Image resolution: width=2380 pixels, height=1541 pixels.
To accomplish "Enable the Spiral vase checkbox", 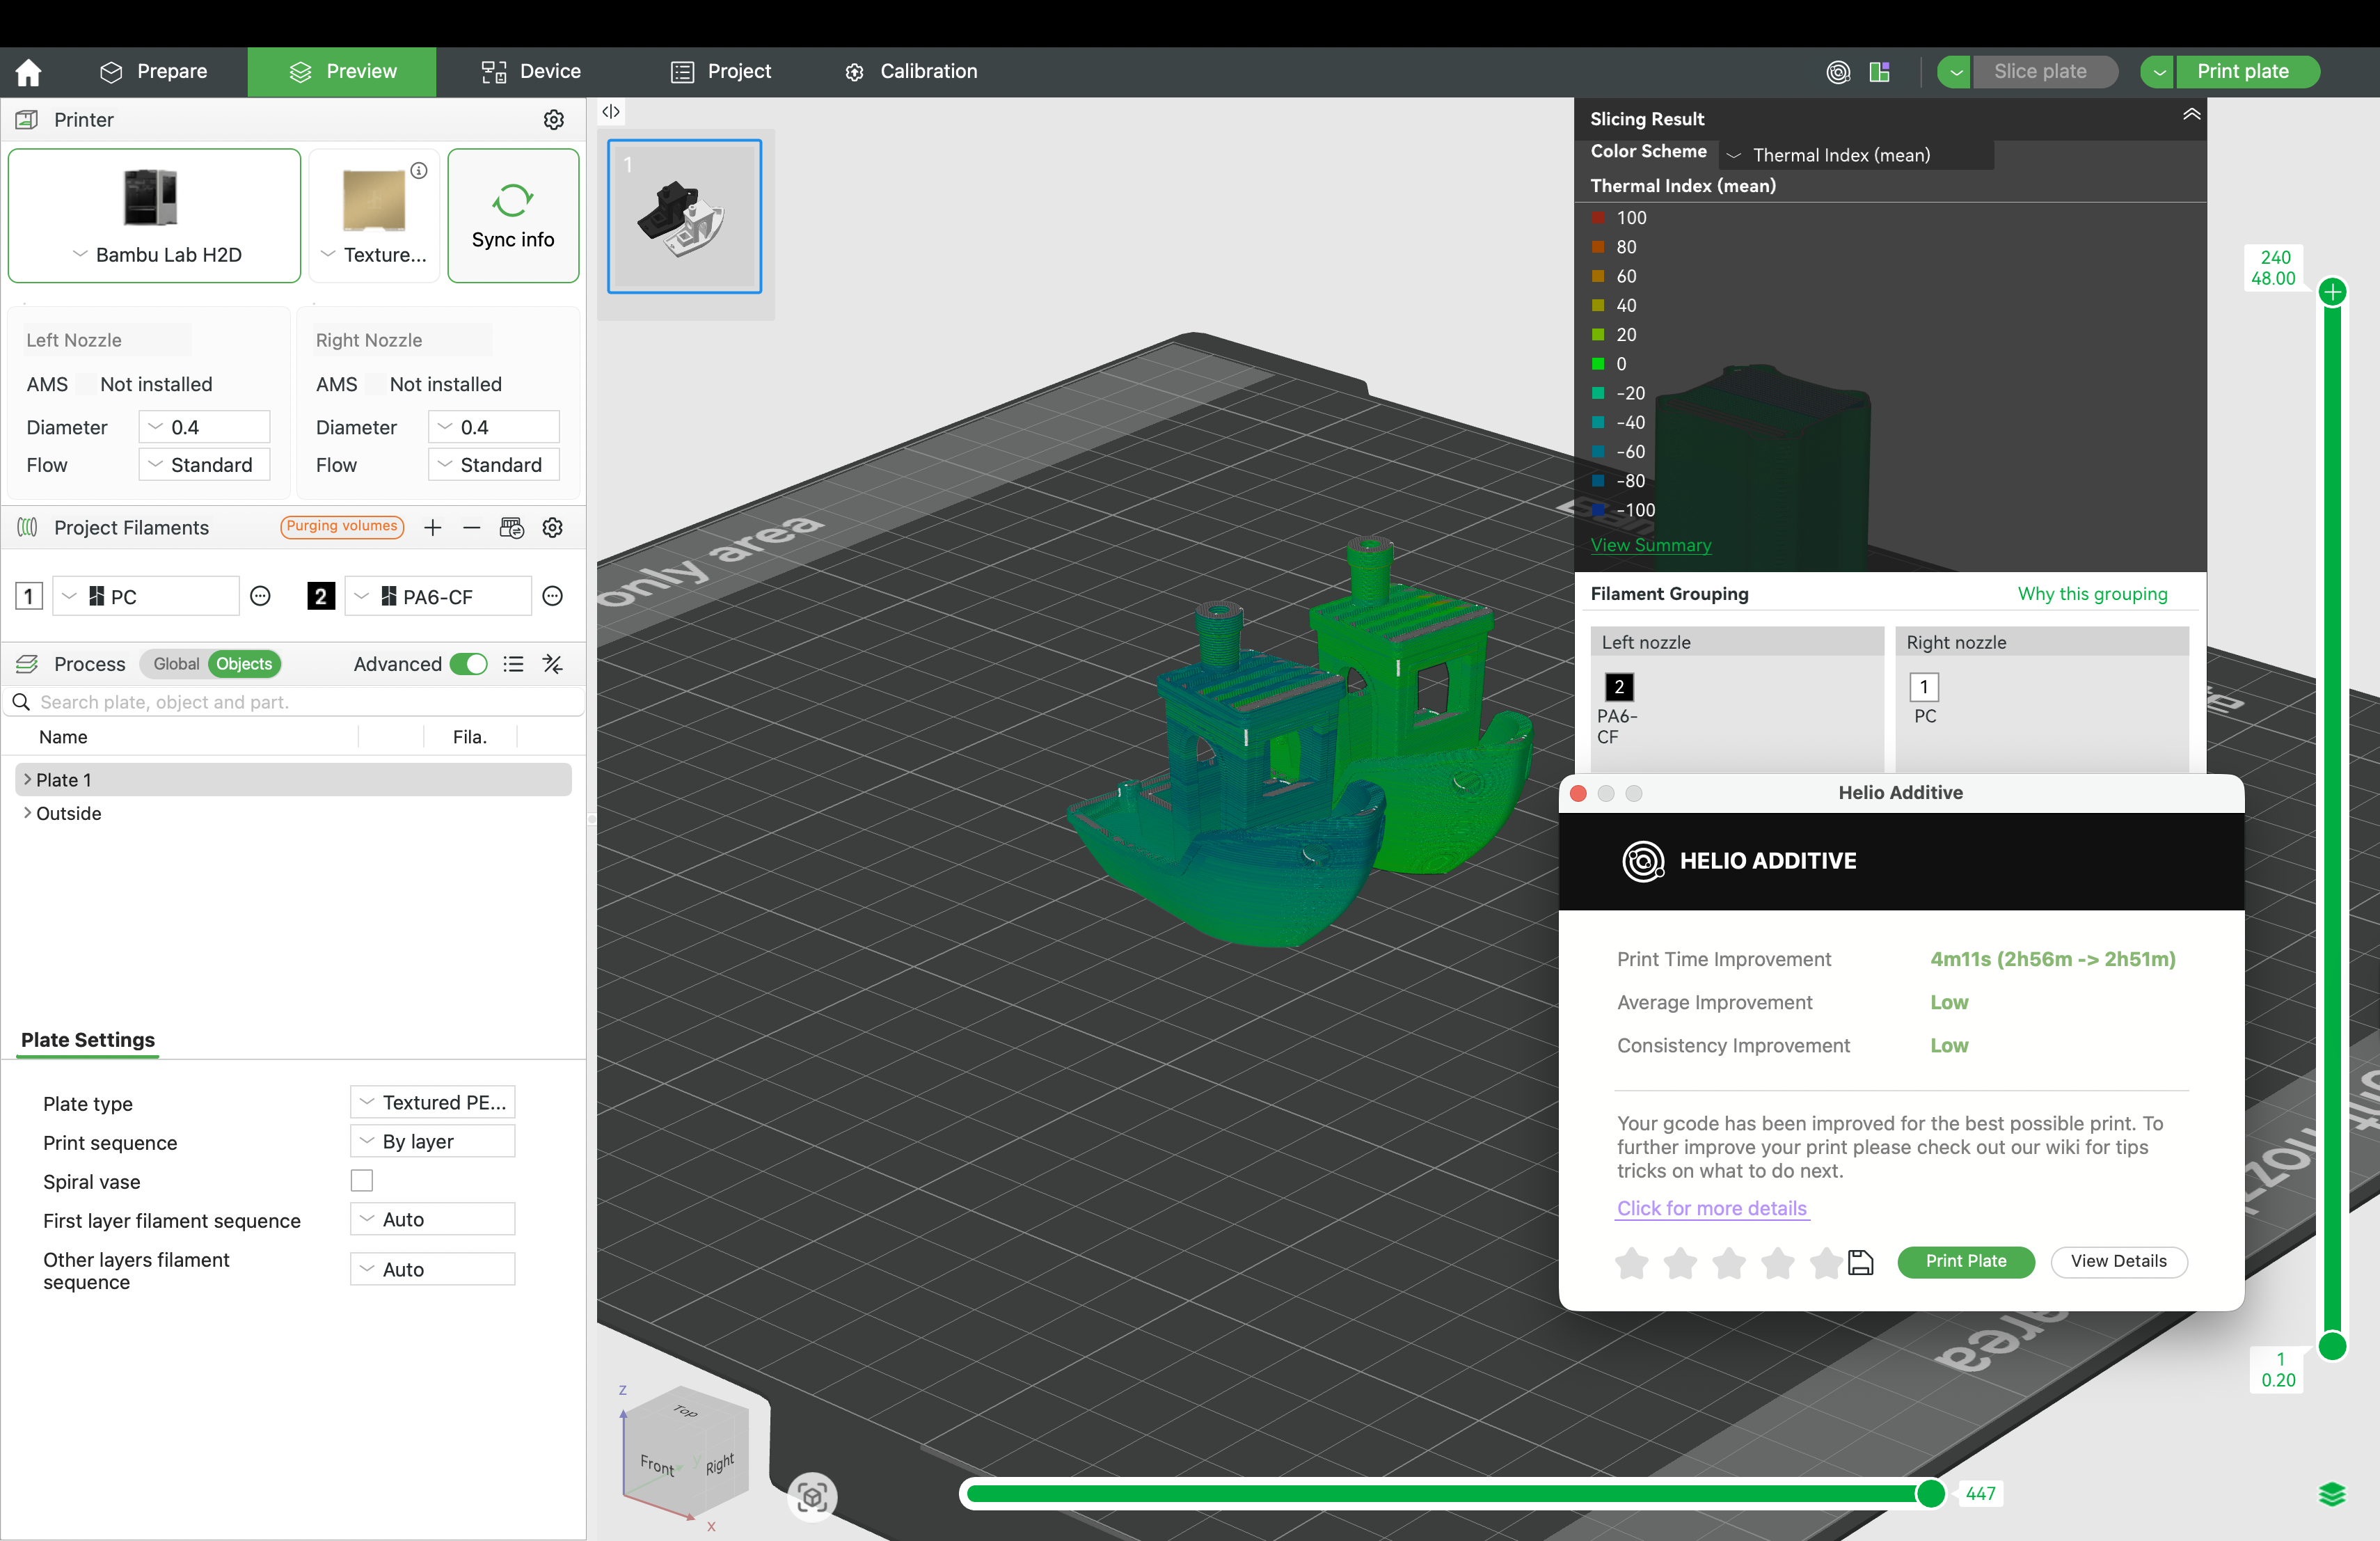I will click(362, 1181).
